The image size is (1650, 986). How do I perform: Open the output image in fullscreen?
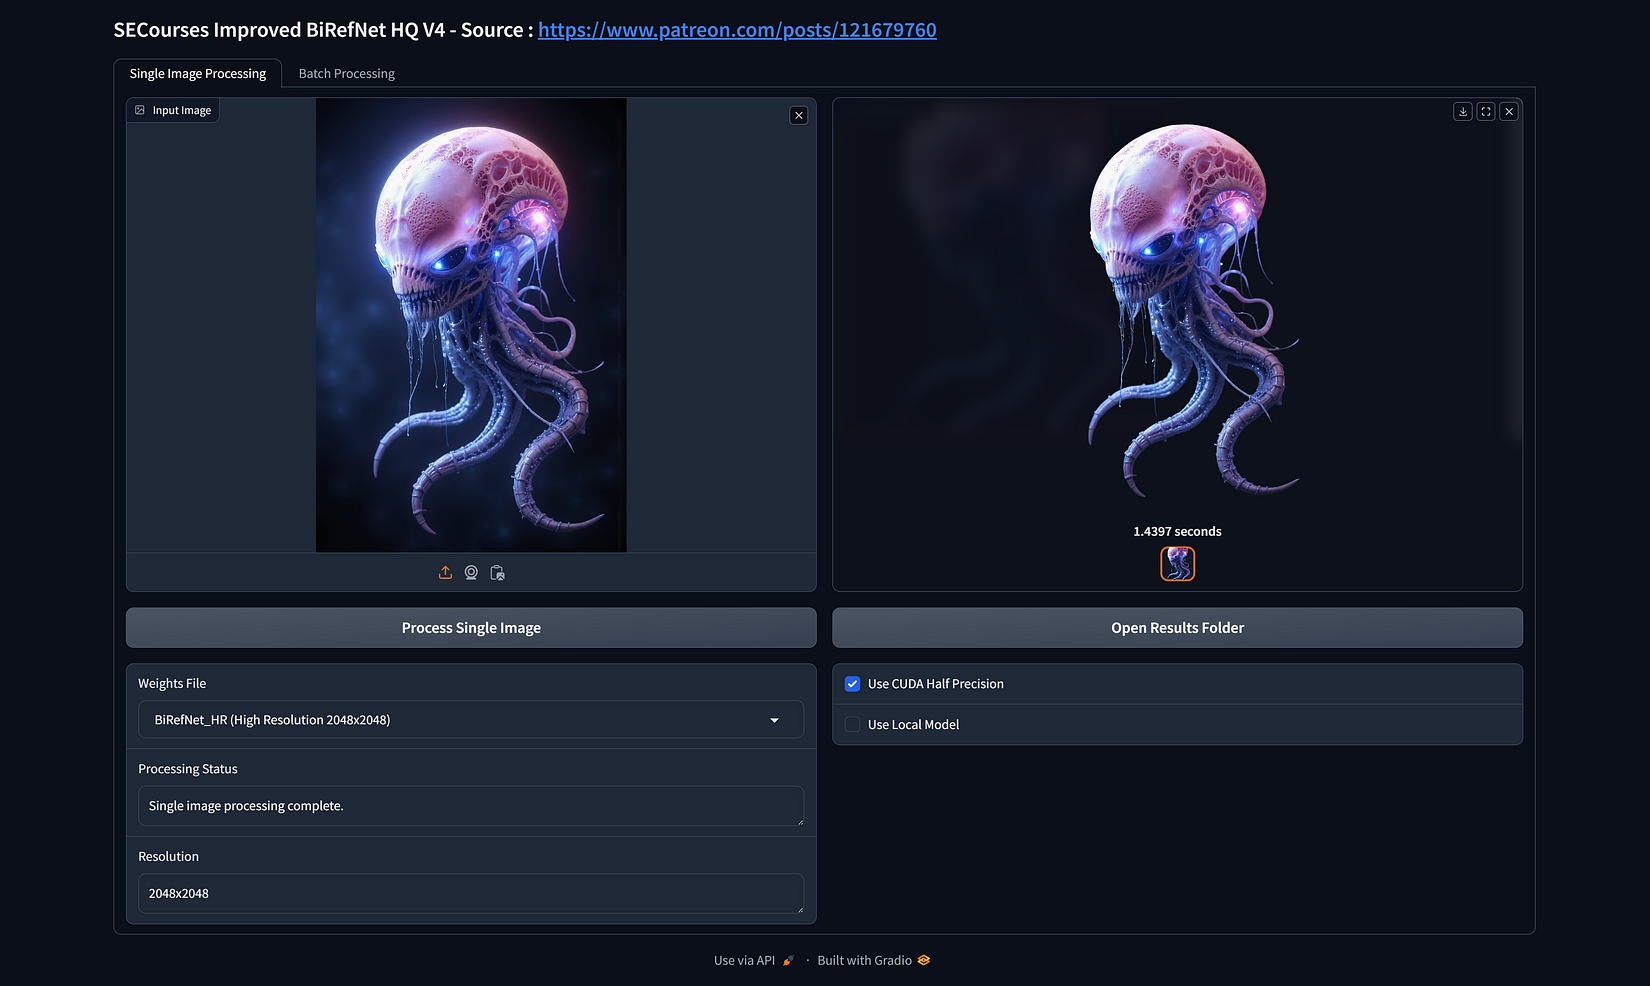click(1486, 112)
